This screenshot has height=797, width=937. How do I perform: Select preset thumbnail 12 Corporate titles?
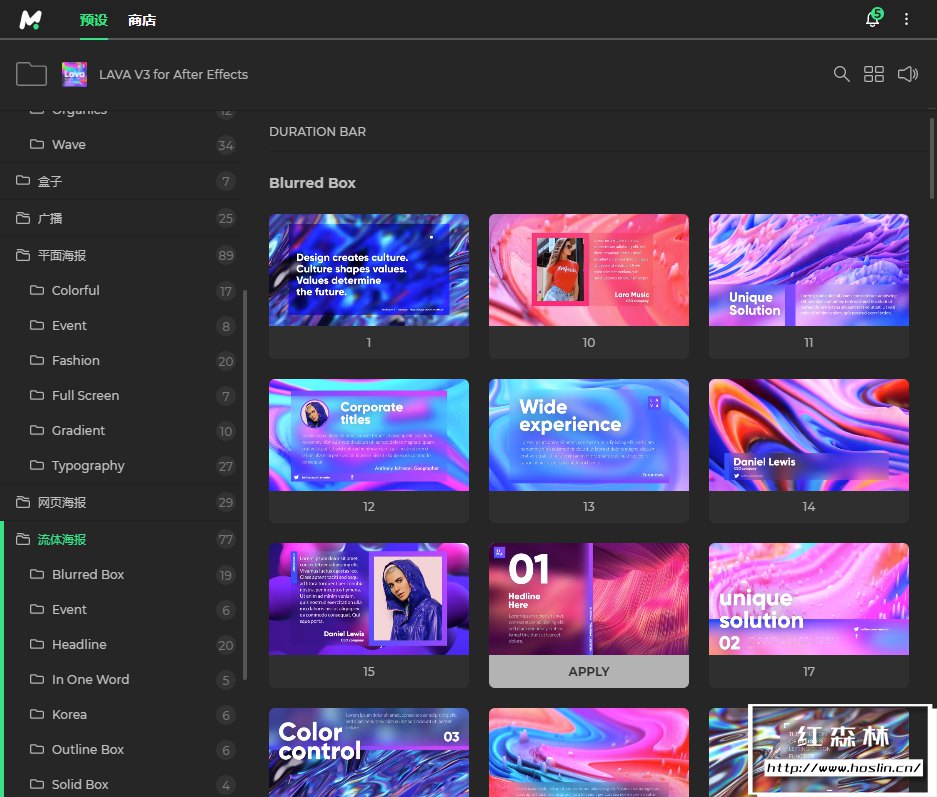(369, 435)
